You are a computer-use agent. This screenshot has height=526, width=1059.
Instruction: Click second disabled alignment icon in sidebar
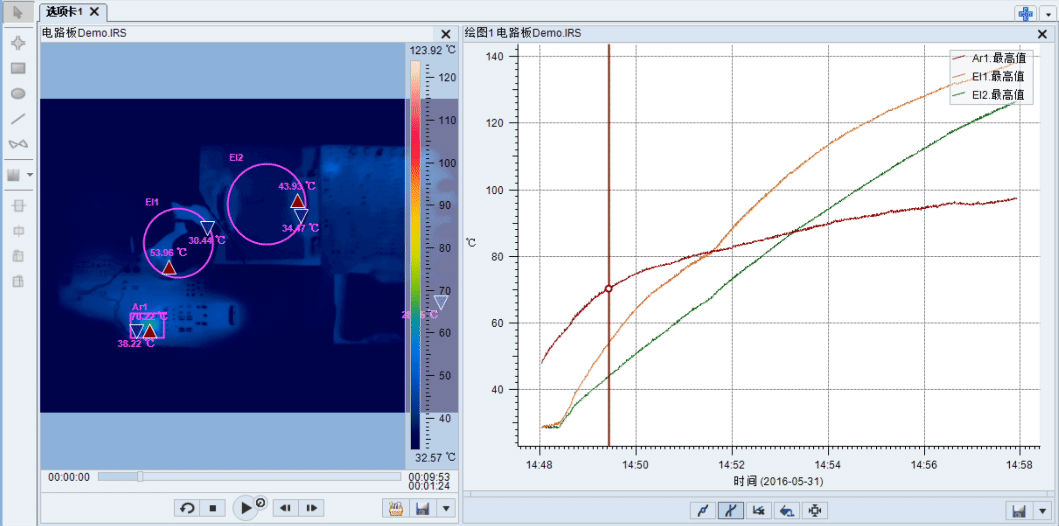[x=18, y=231]
